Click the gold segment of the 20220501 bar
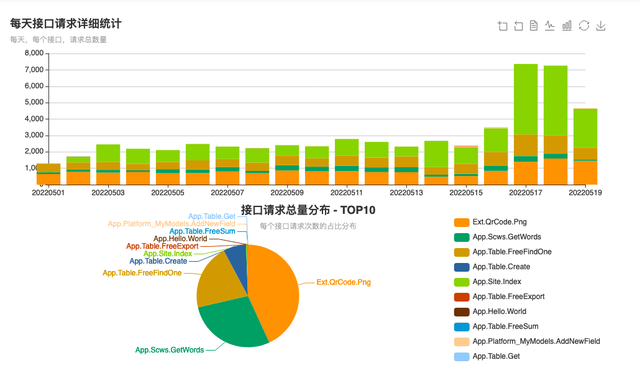 coord(49,168)
